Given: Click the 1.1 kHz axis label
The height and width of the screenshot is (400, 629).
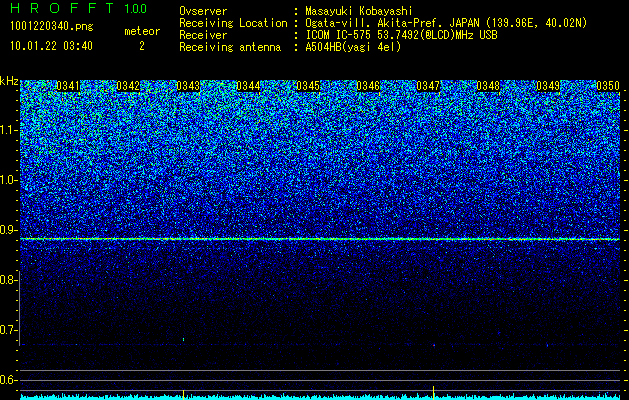Looking at the screenshot, I should click(x=8, y=130).
